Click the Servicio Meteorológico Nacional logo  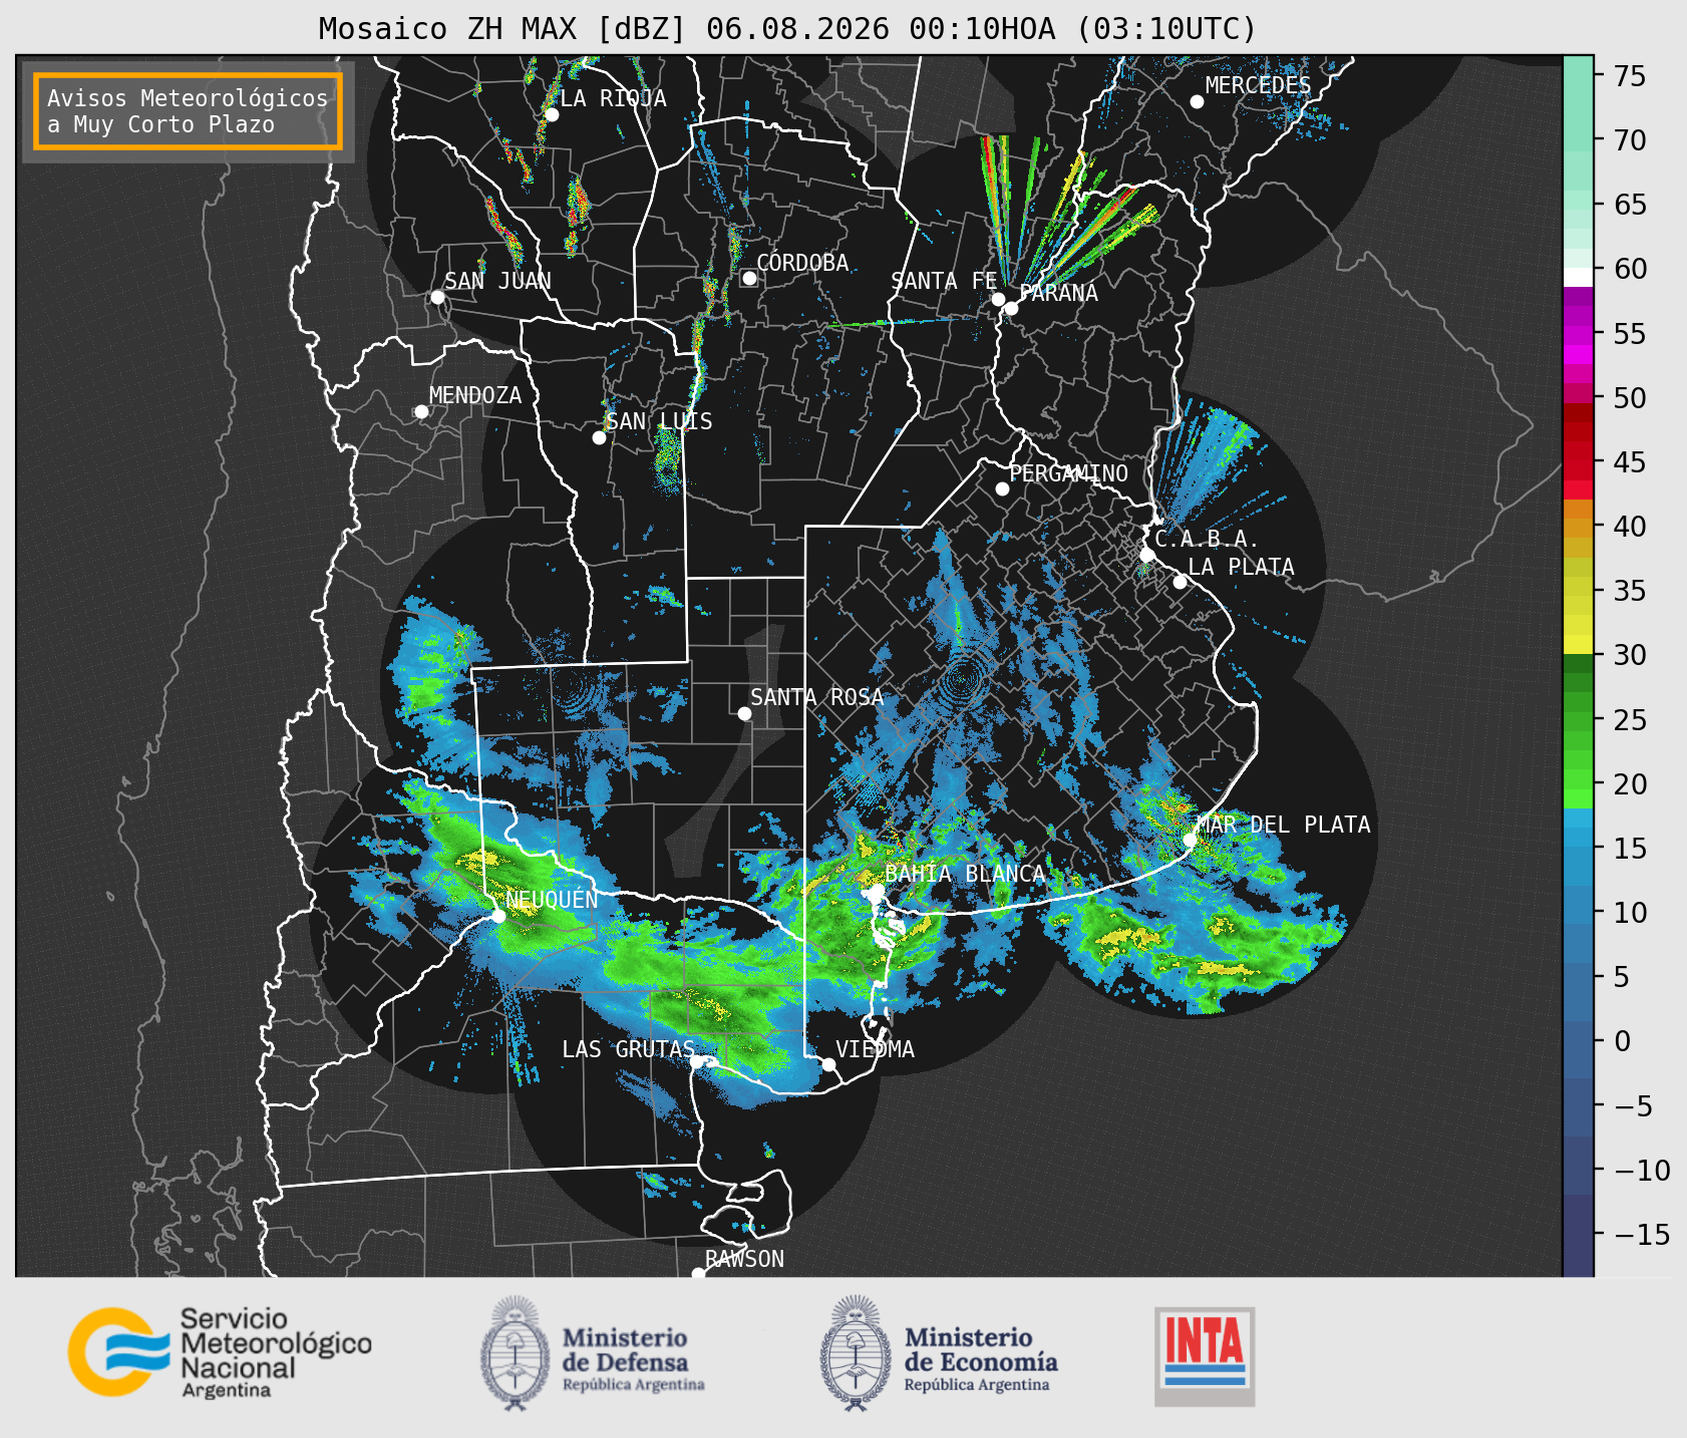point(220,1352)
